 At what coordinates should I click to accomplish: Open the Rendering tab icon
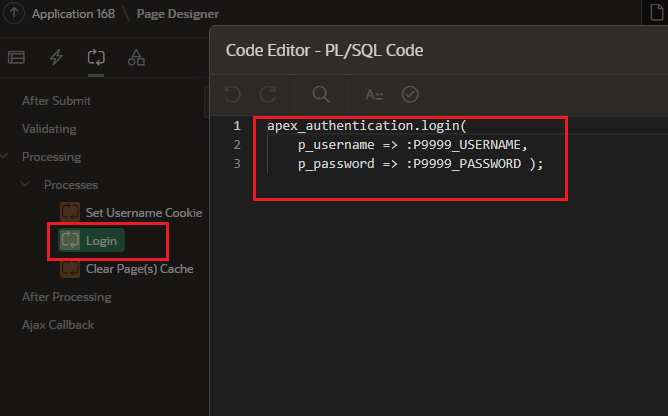click(x=16, y=56)
